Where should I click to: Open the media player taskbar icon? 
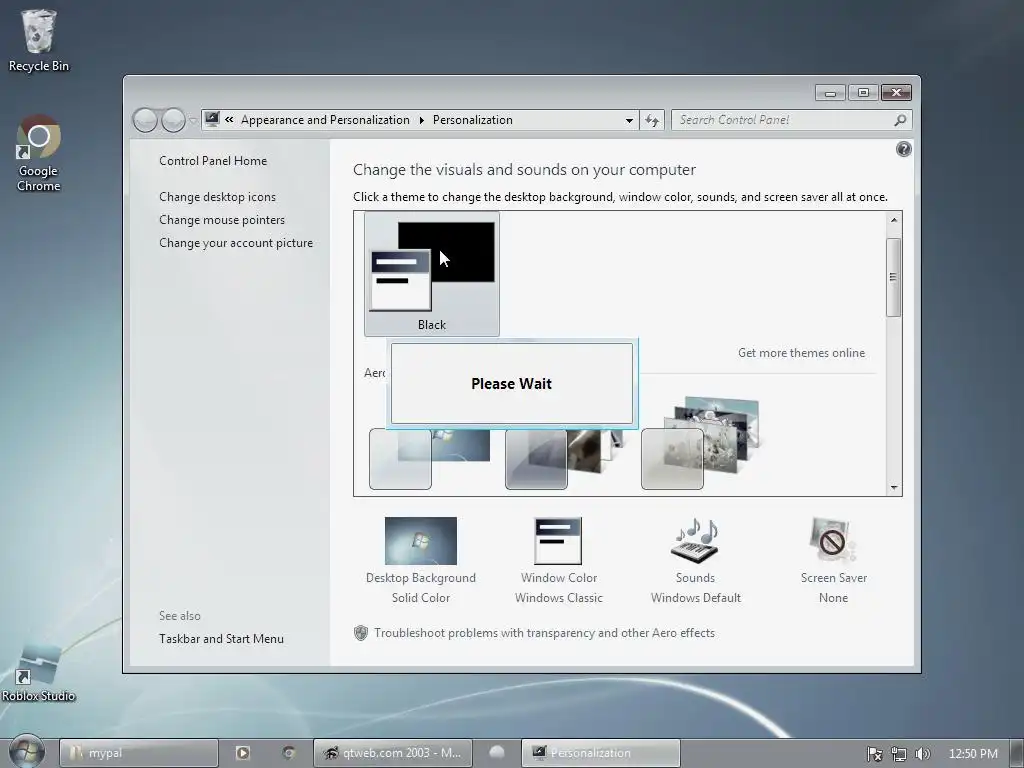242,753
